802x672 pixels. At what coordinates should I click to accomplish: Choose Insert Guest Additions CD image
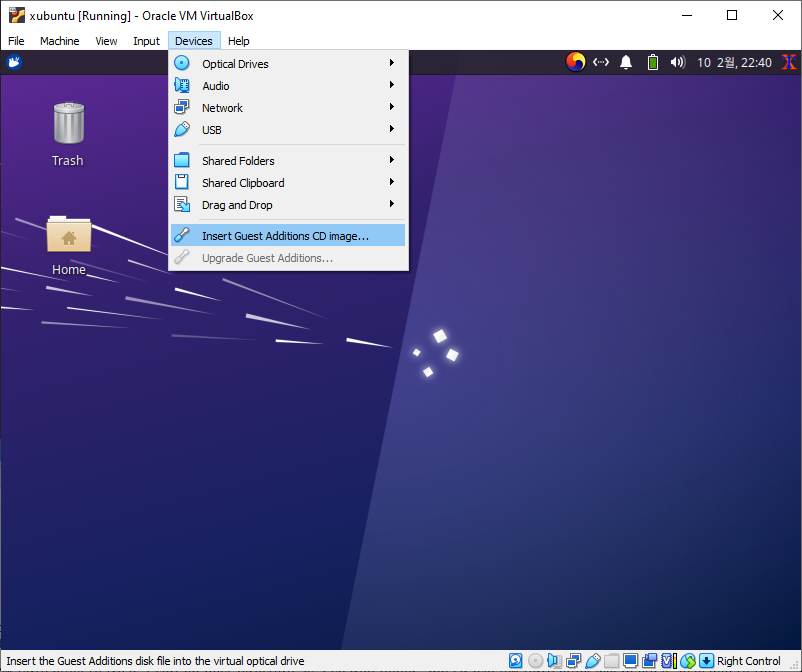(287, 235)
